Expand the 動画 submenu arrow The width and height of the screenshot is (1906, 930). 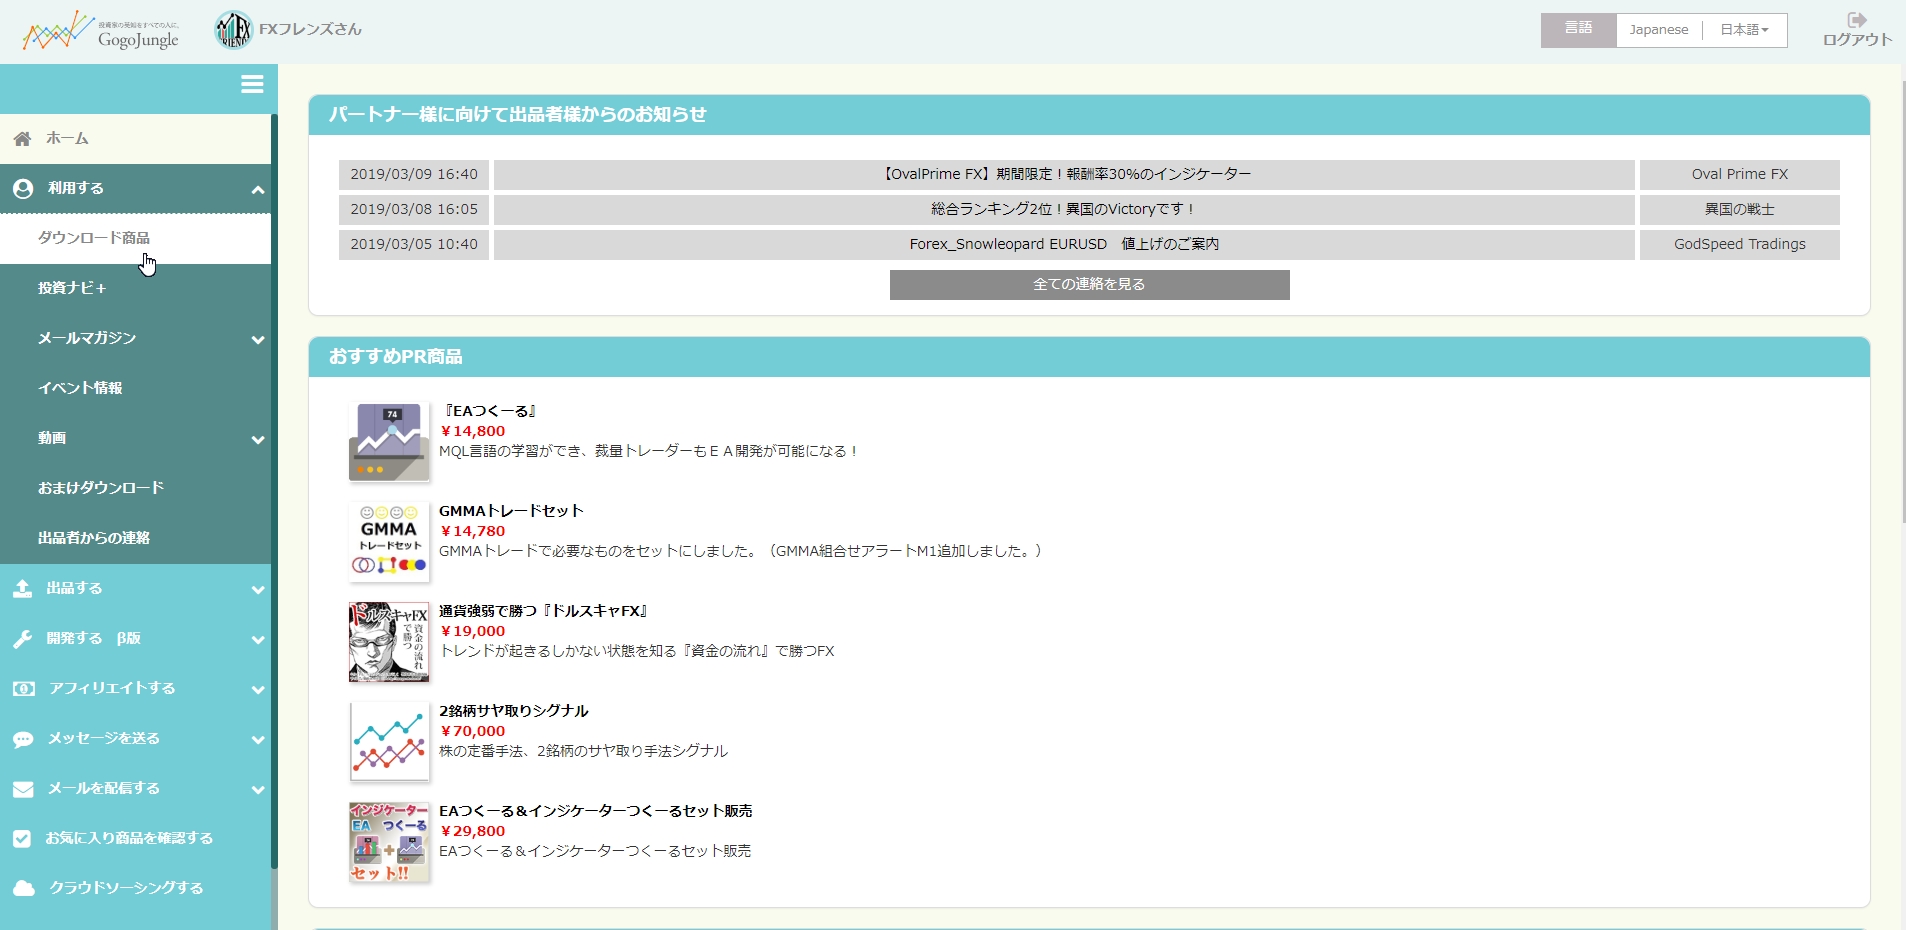(257, 439)
